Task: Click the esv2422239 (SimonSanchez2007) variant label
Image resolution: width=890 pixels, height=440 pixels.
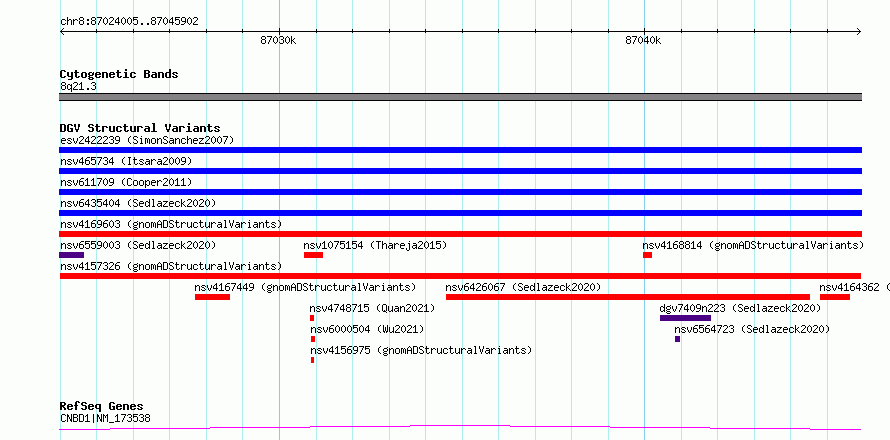Action: 147,140
